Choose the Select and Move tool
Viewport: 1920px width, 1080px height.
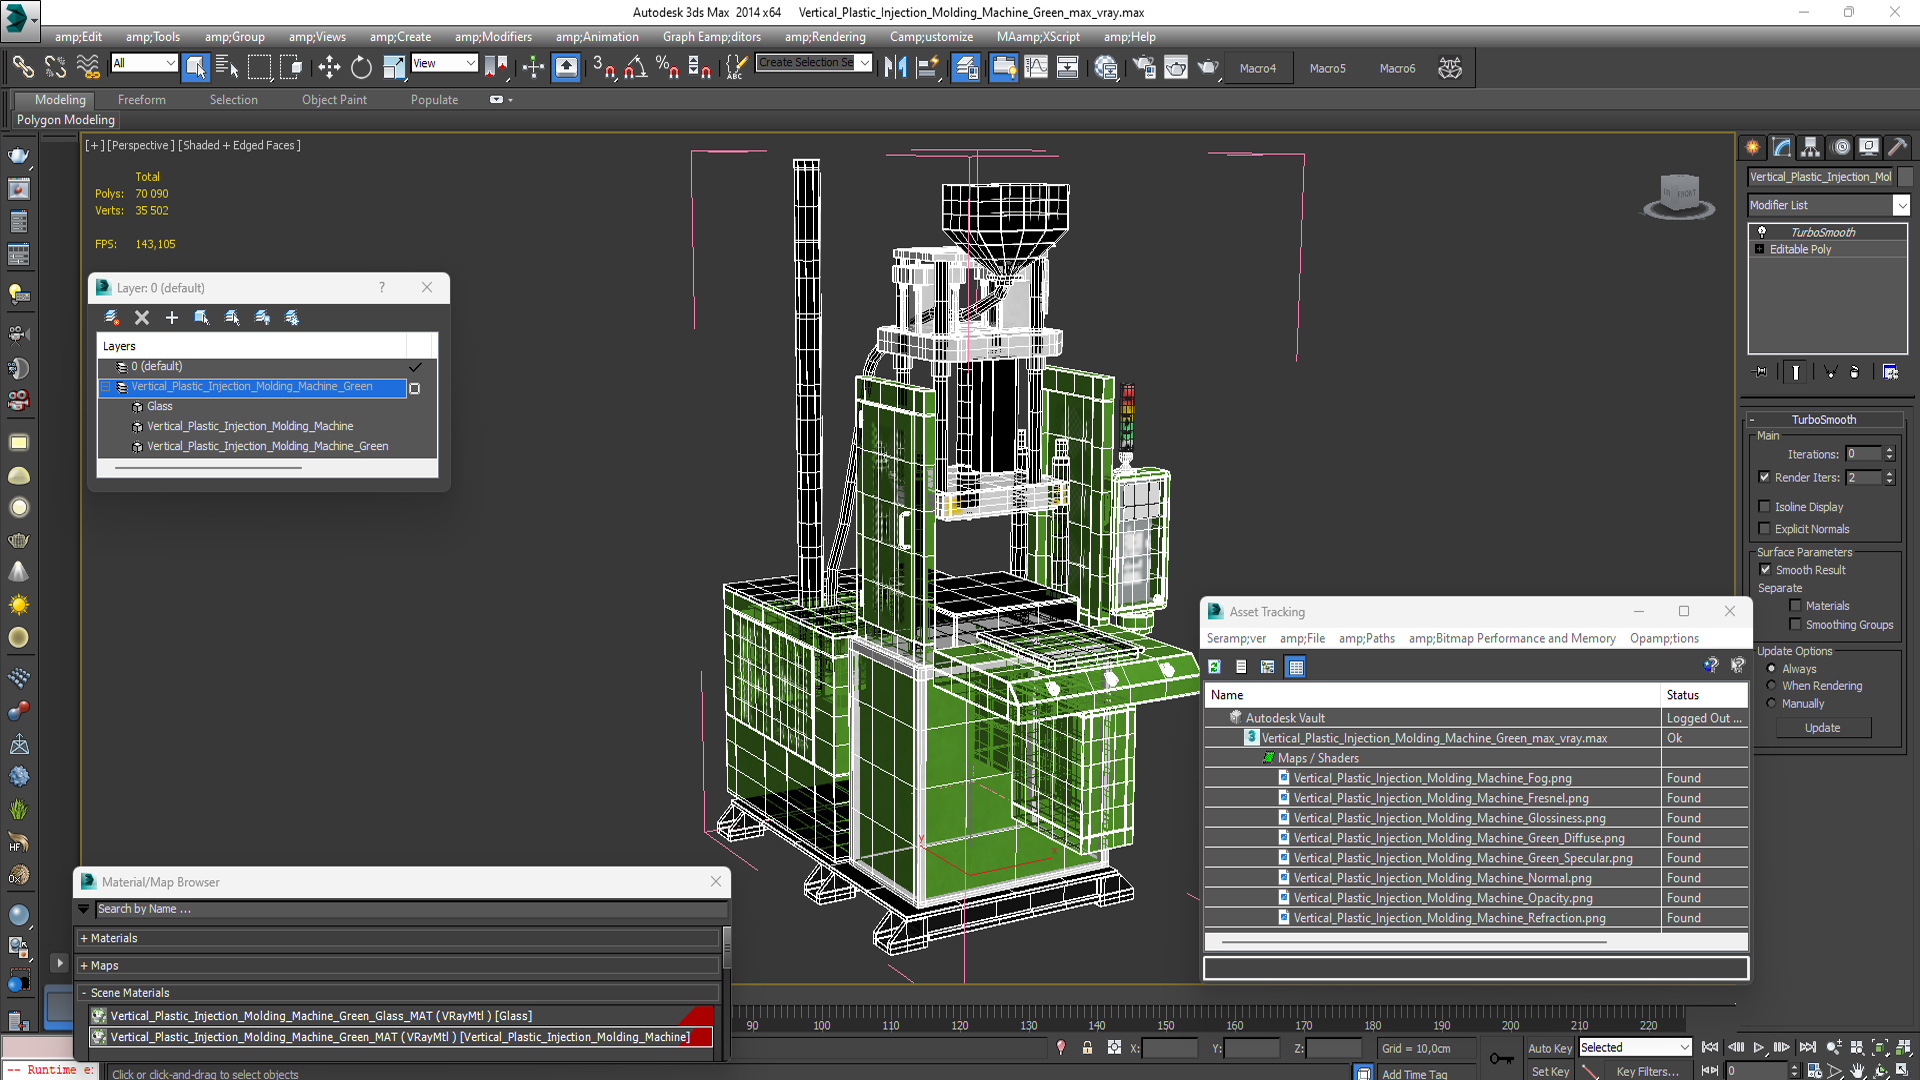tap(328, 67)
